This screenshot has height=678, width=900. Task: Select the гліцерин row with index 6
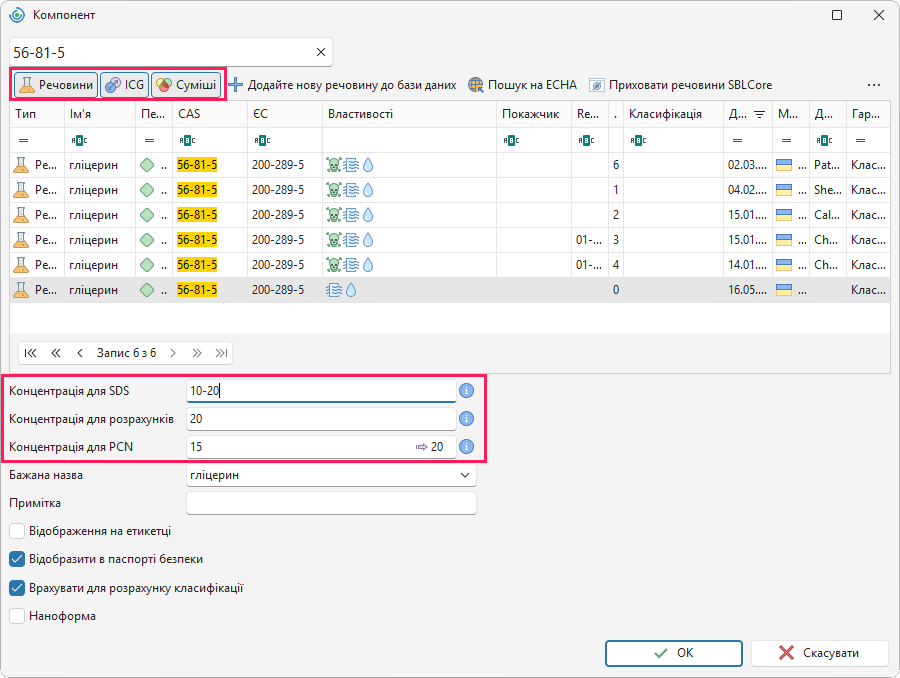point(450,165)
